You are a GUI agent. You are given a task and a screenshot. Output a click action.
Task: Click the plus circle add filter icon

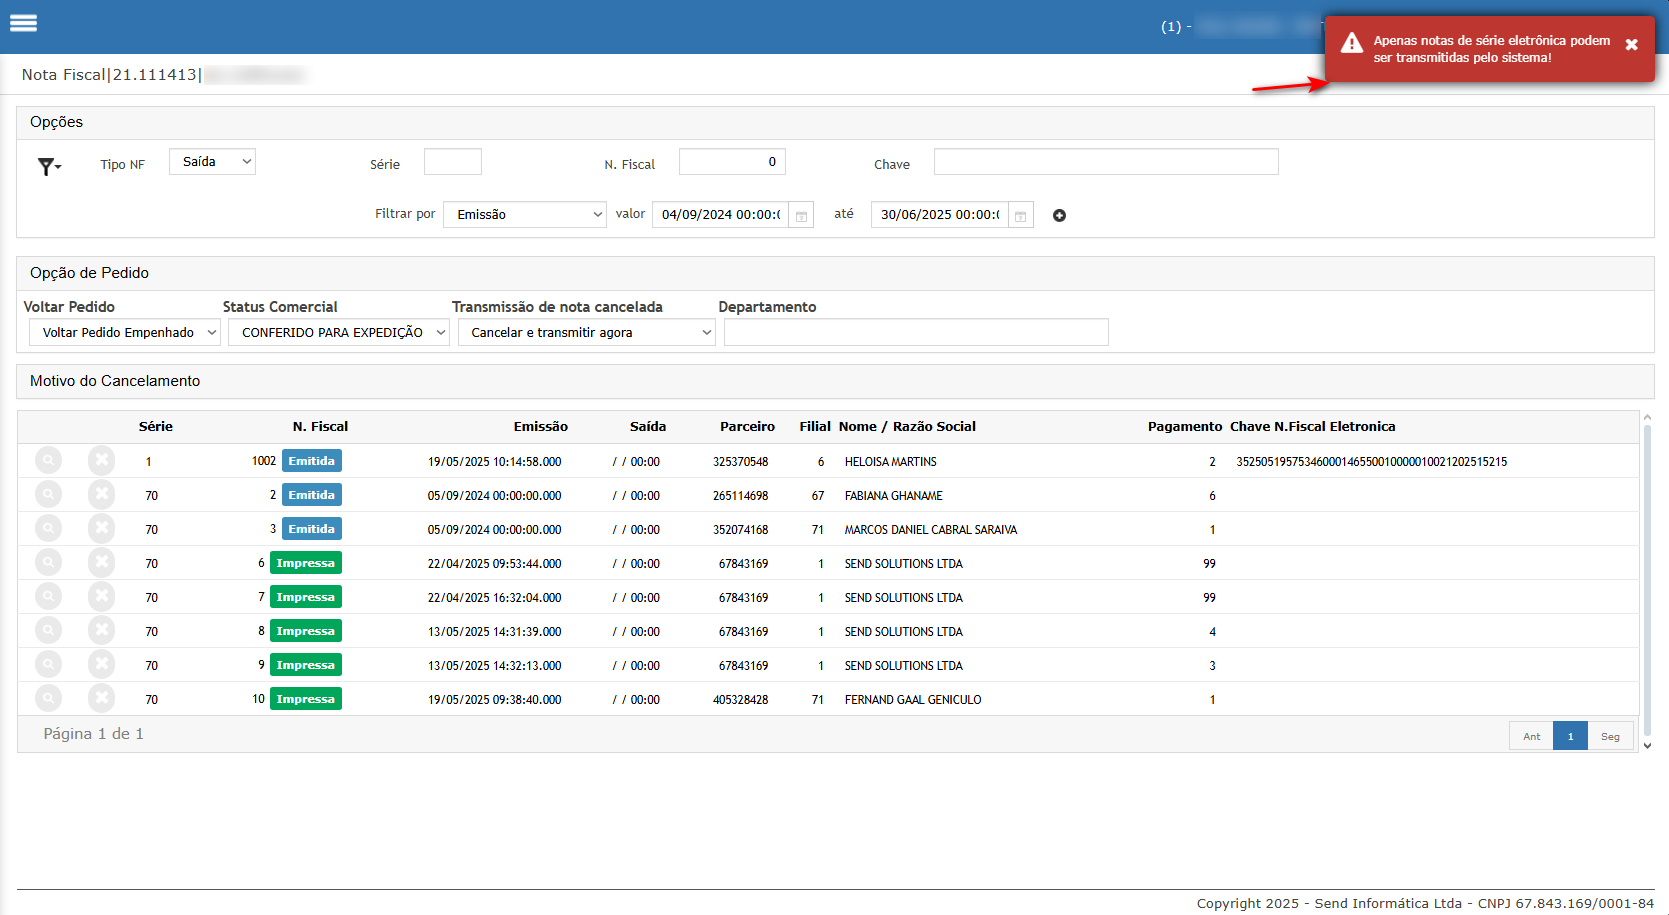[x=1059, y=215]
